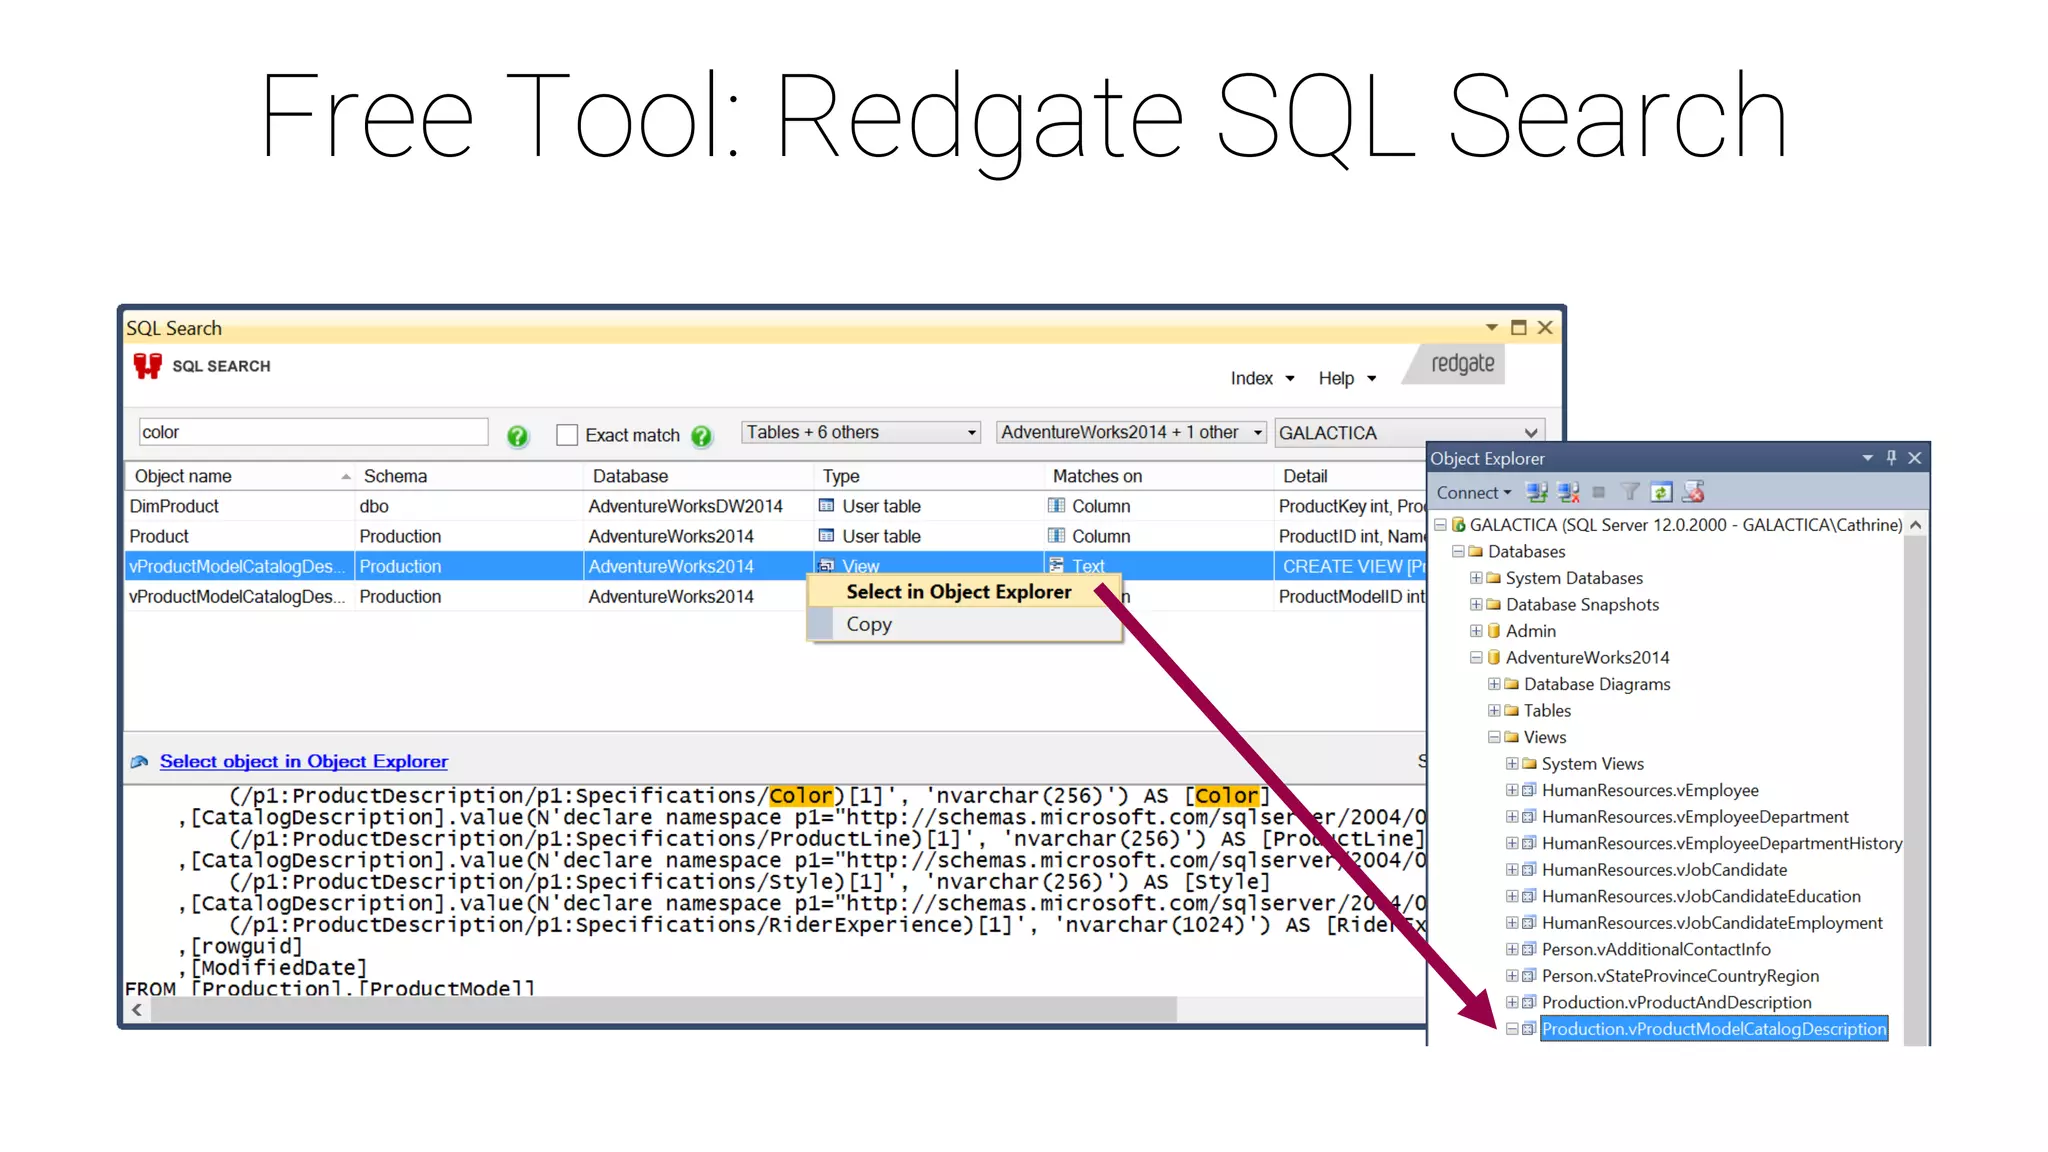Collapse the GALACTICA server node
The image size is (2048, 1152).
pos(1440,525)
